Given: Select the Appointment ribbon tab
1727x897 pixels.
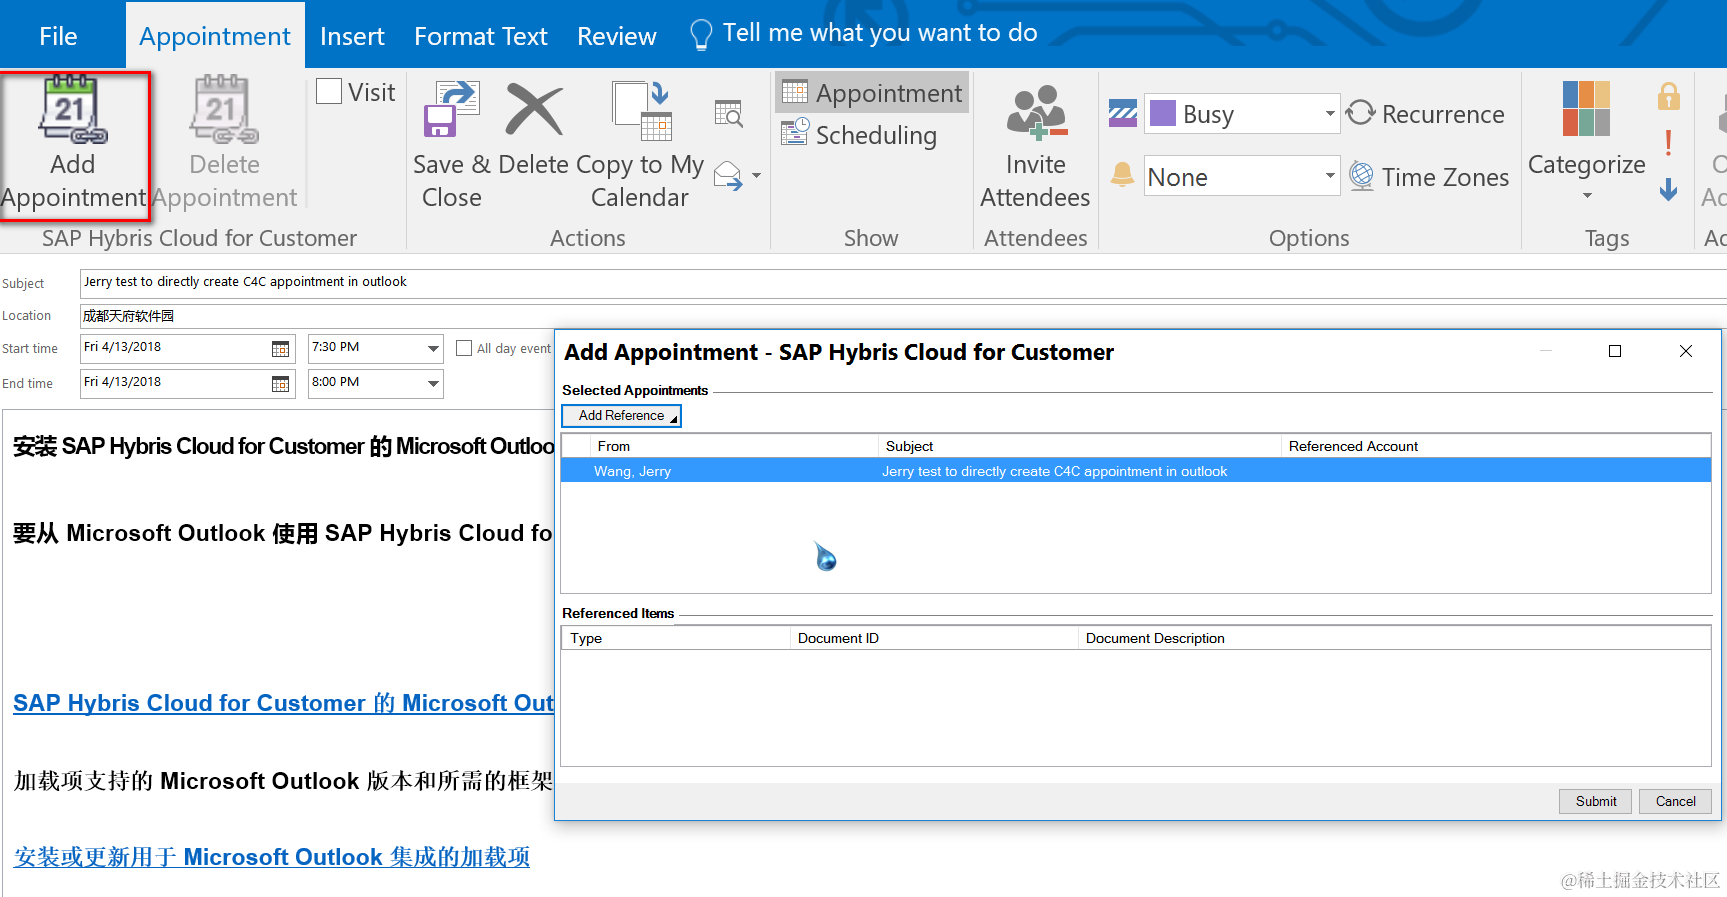Looking at the screenshot, I should (x=215, y=36).
